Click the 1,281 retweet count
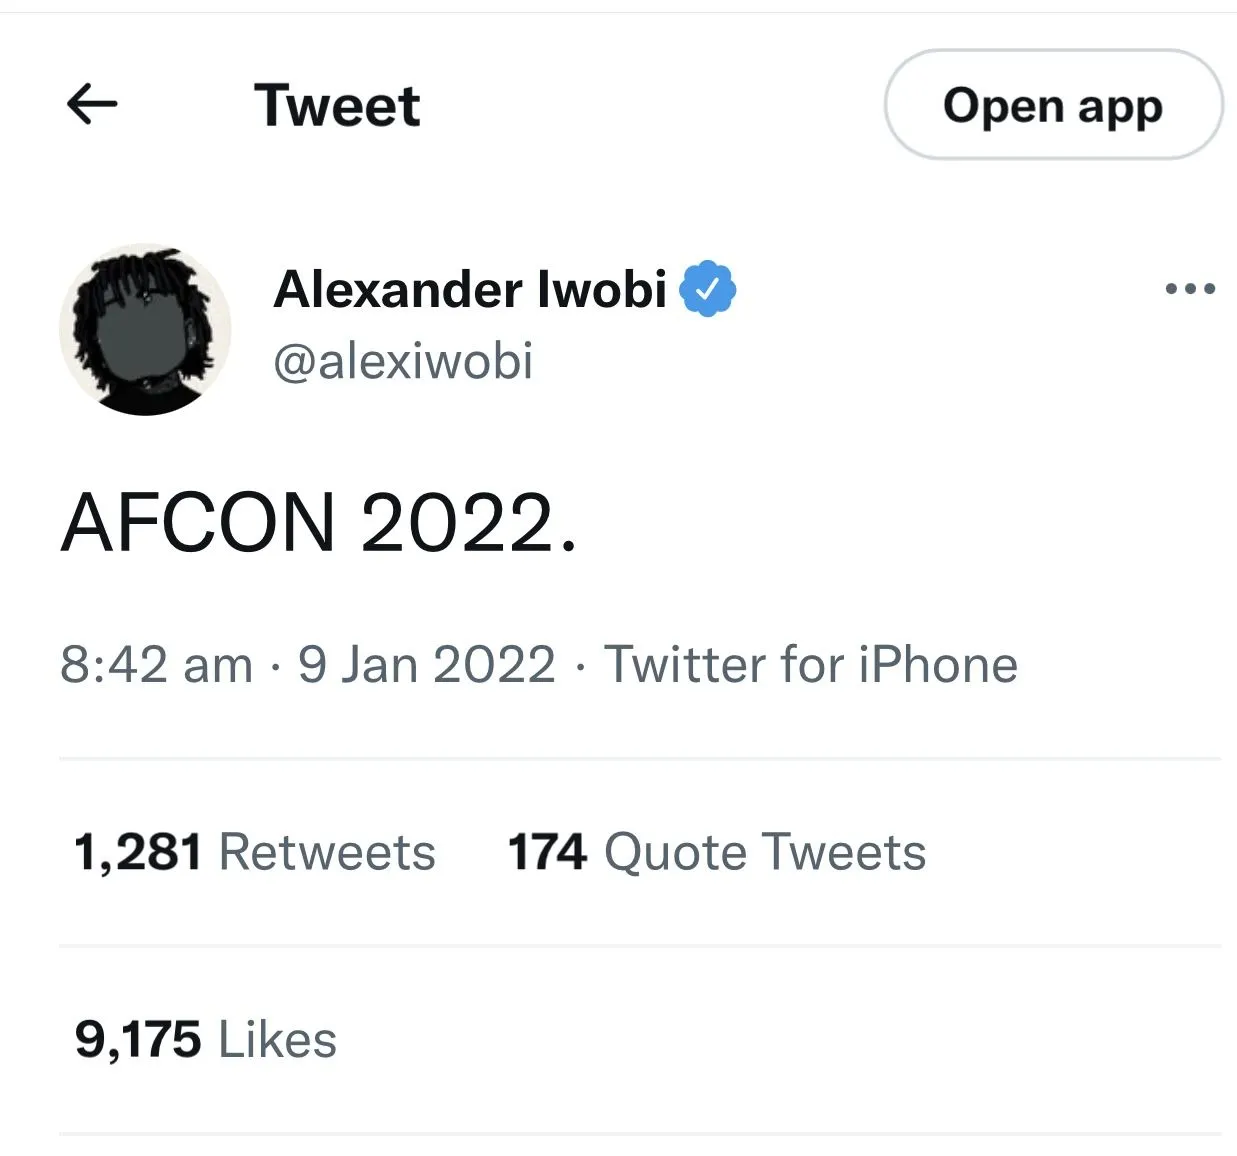 point(138,853)
